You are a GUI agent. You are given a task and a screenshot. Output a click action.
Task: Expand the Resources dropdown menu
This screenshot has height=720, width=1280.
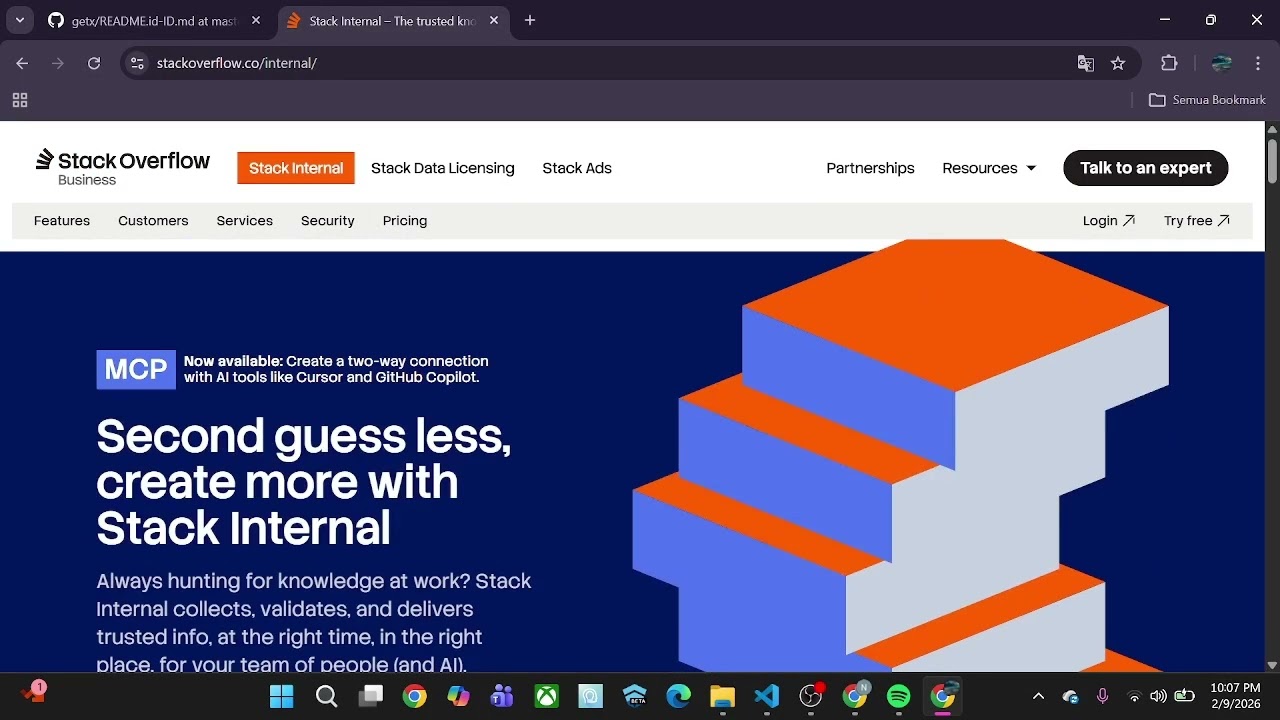(989, 168)
